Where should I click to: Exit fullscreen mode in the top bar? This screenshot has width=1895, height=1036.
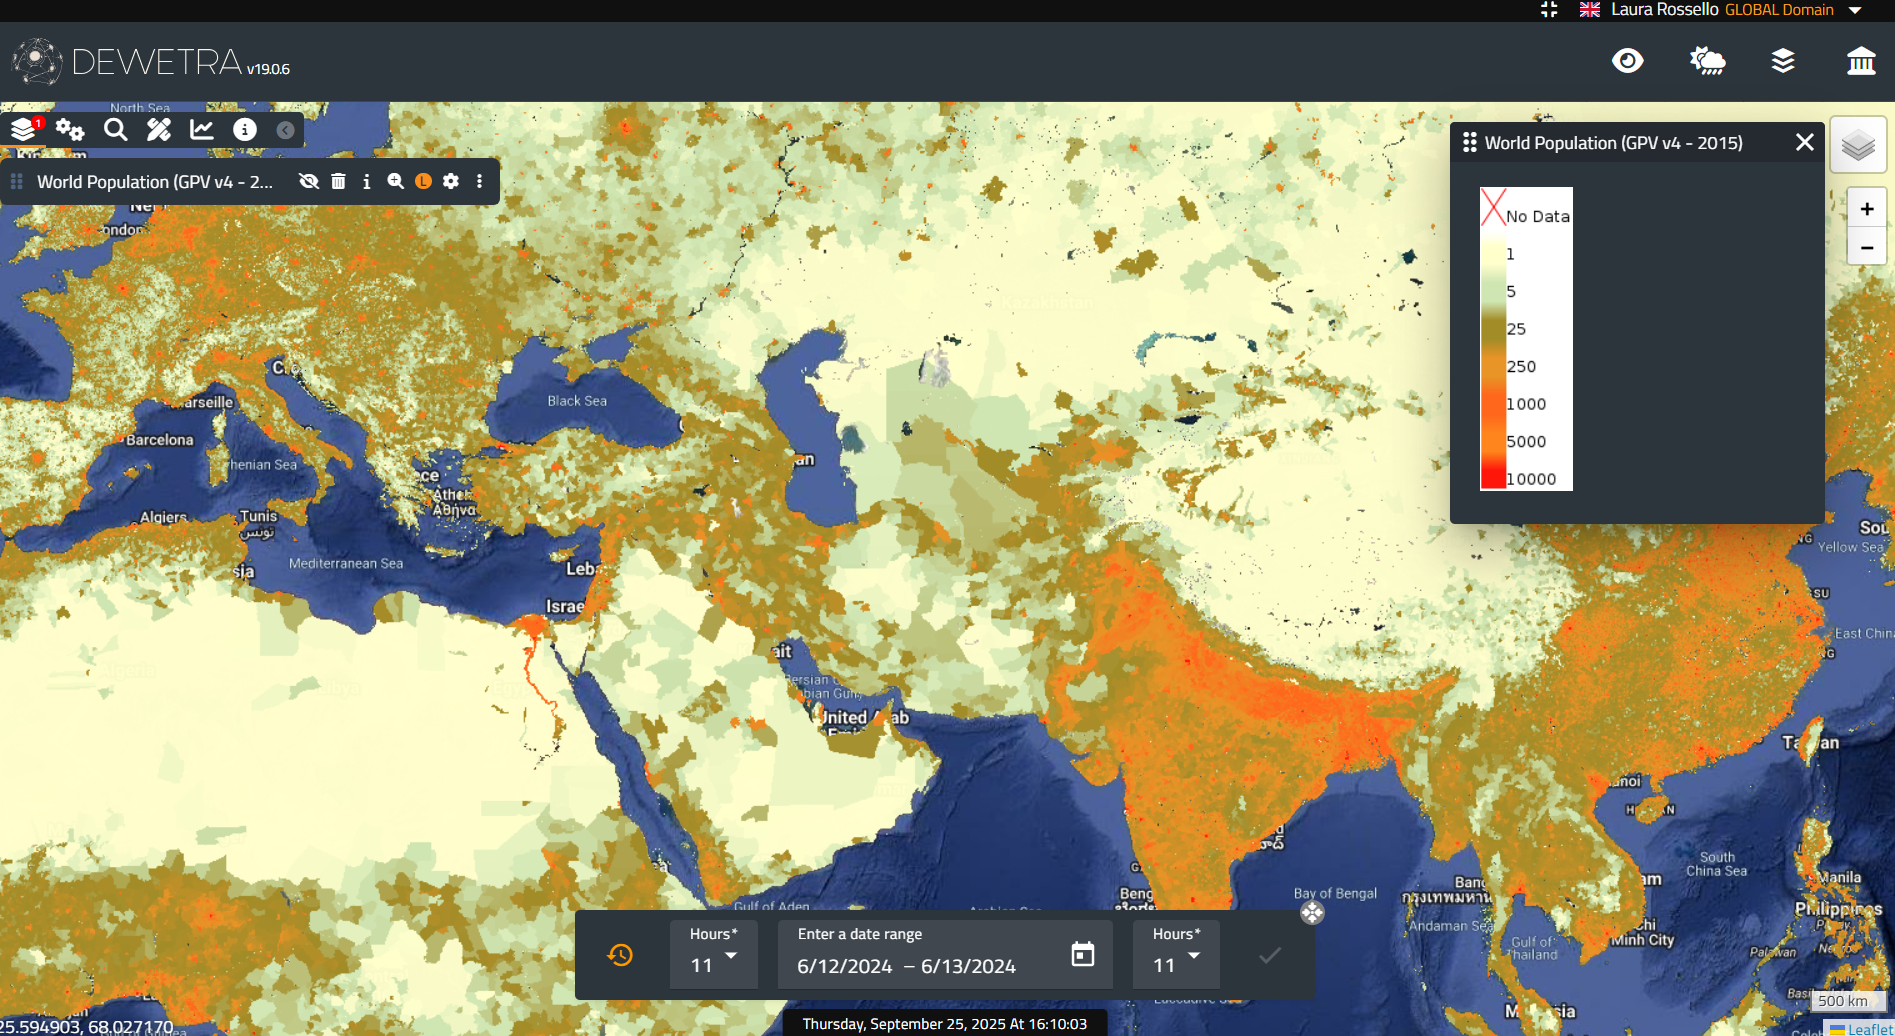pyautogui.click(x=1549, y=10)
